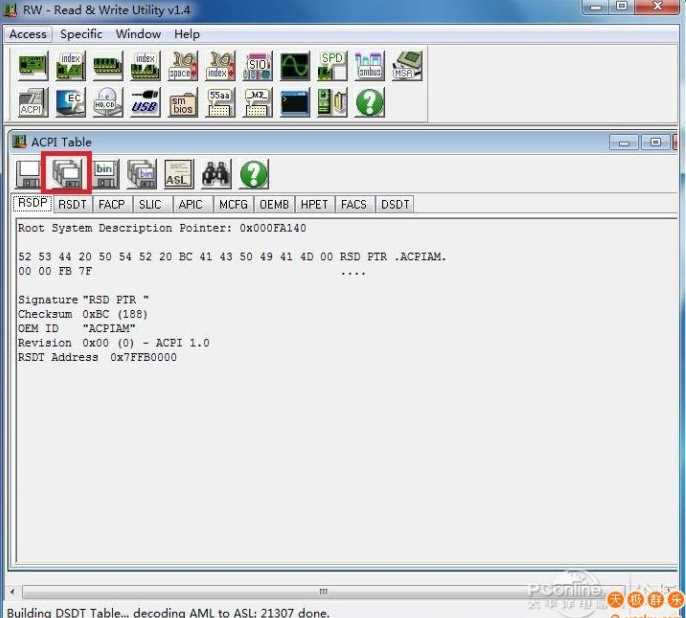
Task: Click Save floppy icon in ACPI Table toolbar
Action: click(x=29, y=174)
